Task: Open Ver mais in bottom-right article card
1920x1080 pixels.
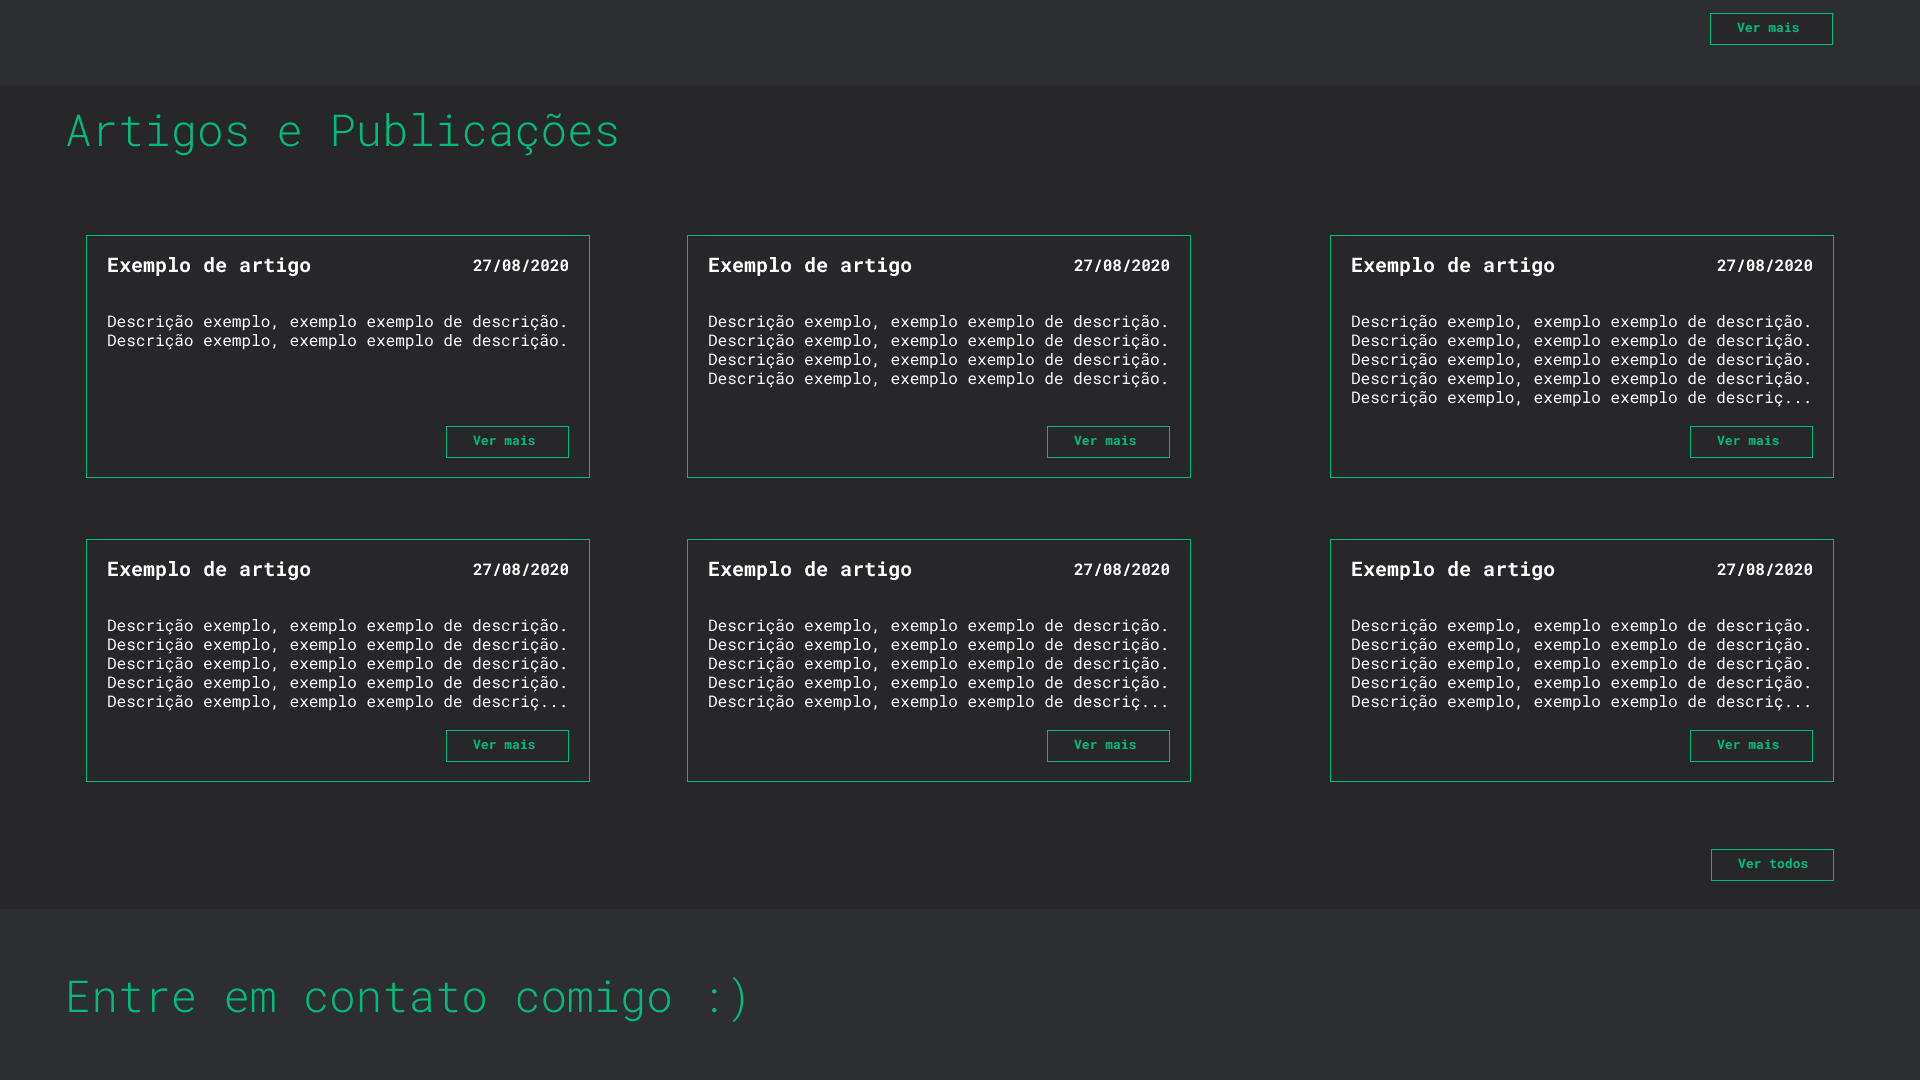Action: [1750, 746]
